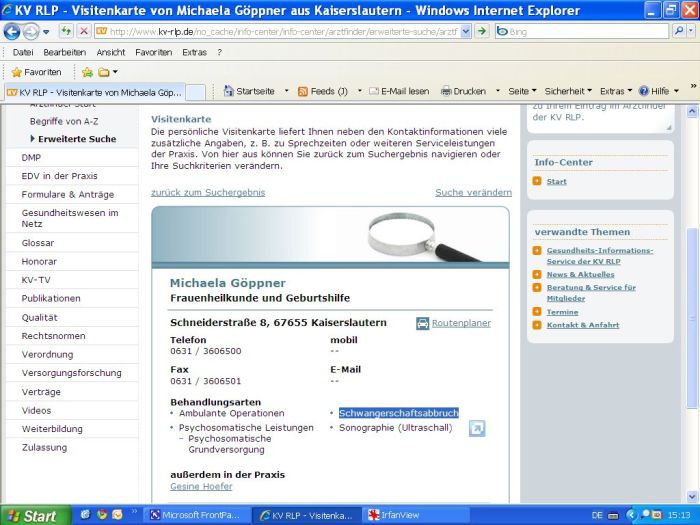Open the Favoriten menu
Image resolution: width=700 pixels, height=525 pixels.
[154, 52]
